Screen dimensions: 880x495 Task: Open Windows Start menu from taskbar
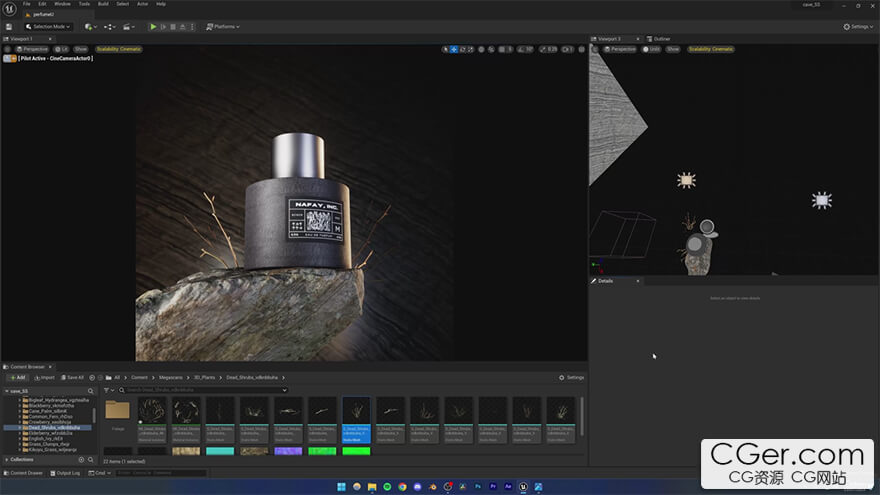point(340,487)
